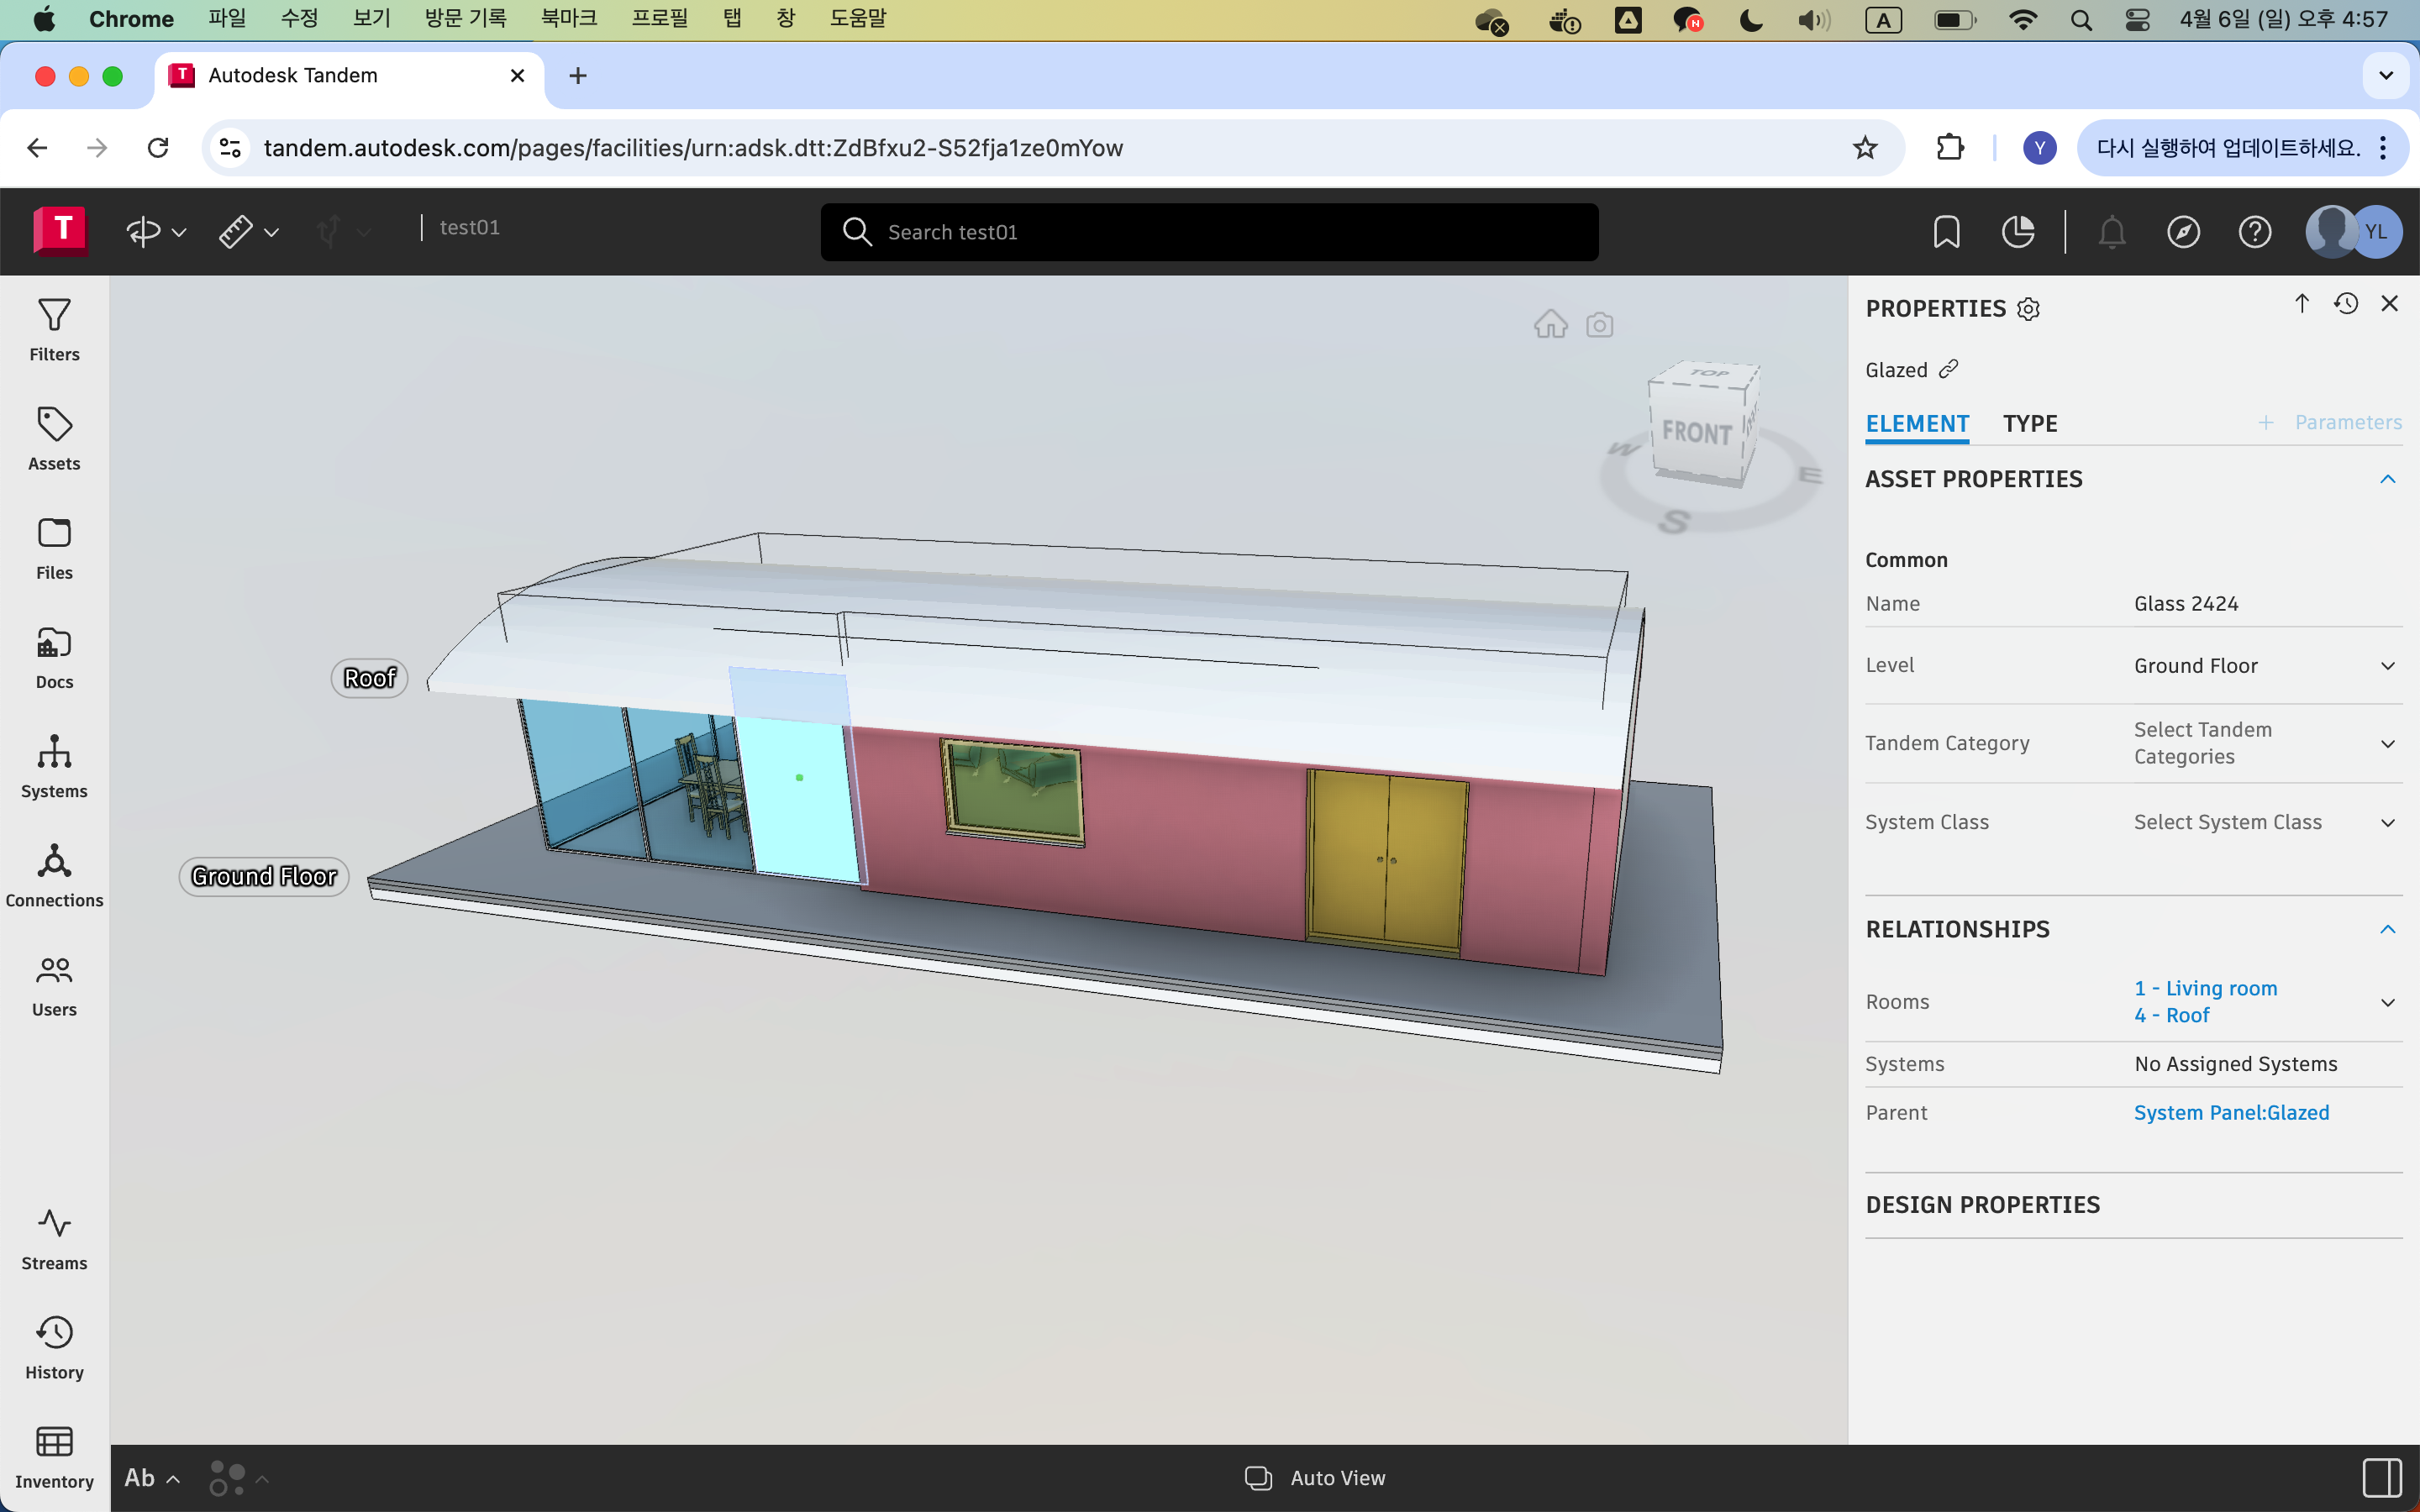The image size is (2420, 1512).
Task: Open the Assets sidebar panel
Action: [54, 439]
